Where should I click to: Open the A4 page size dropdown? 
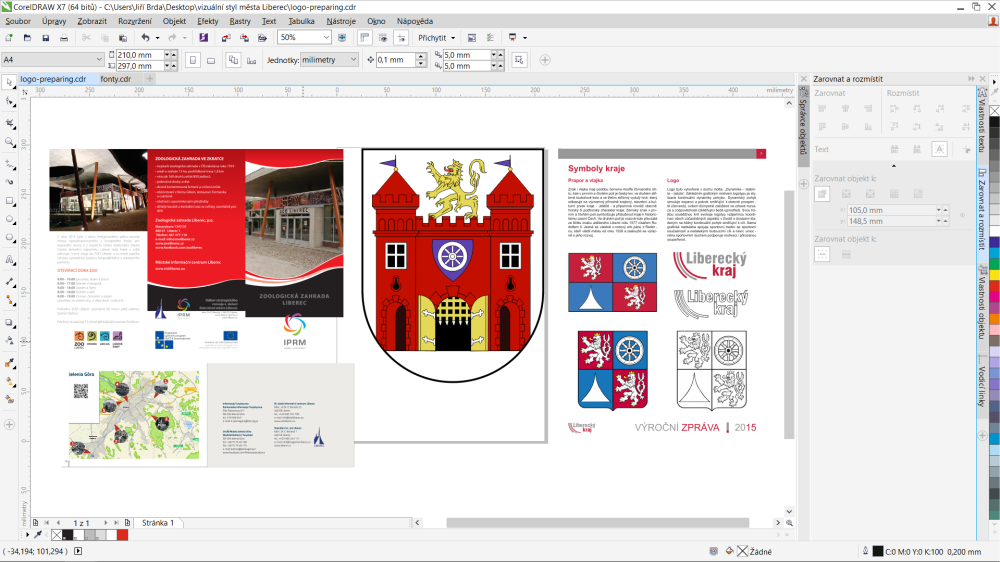point(99,59)
